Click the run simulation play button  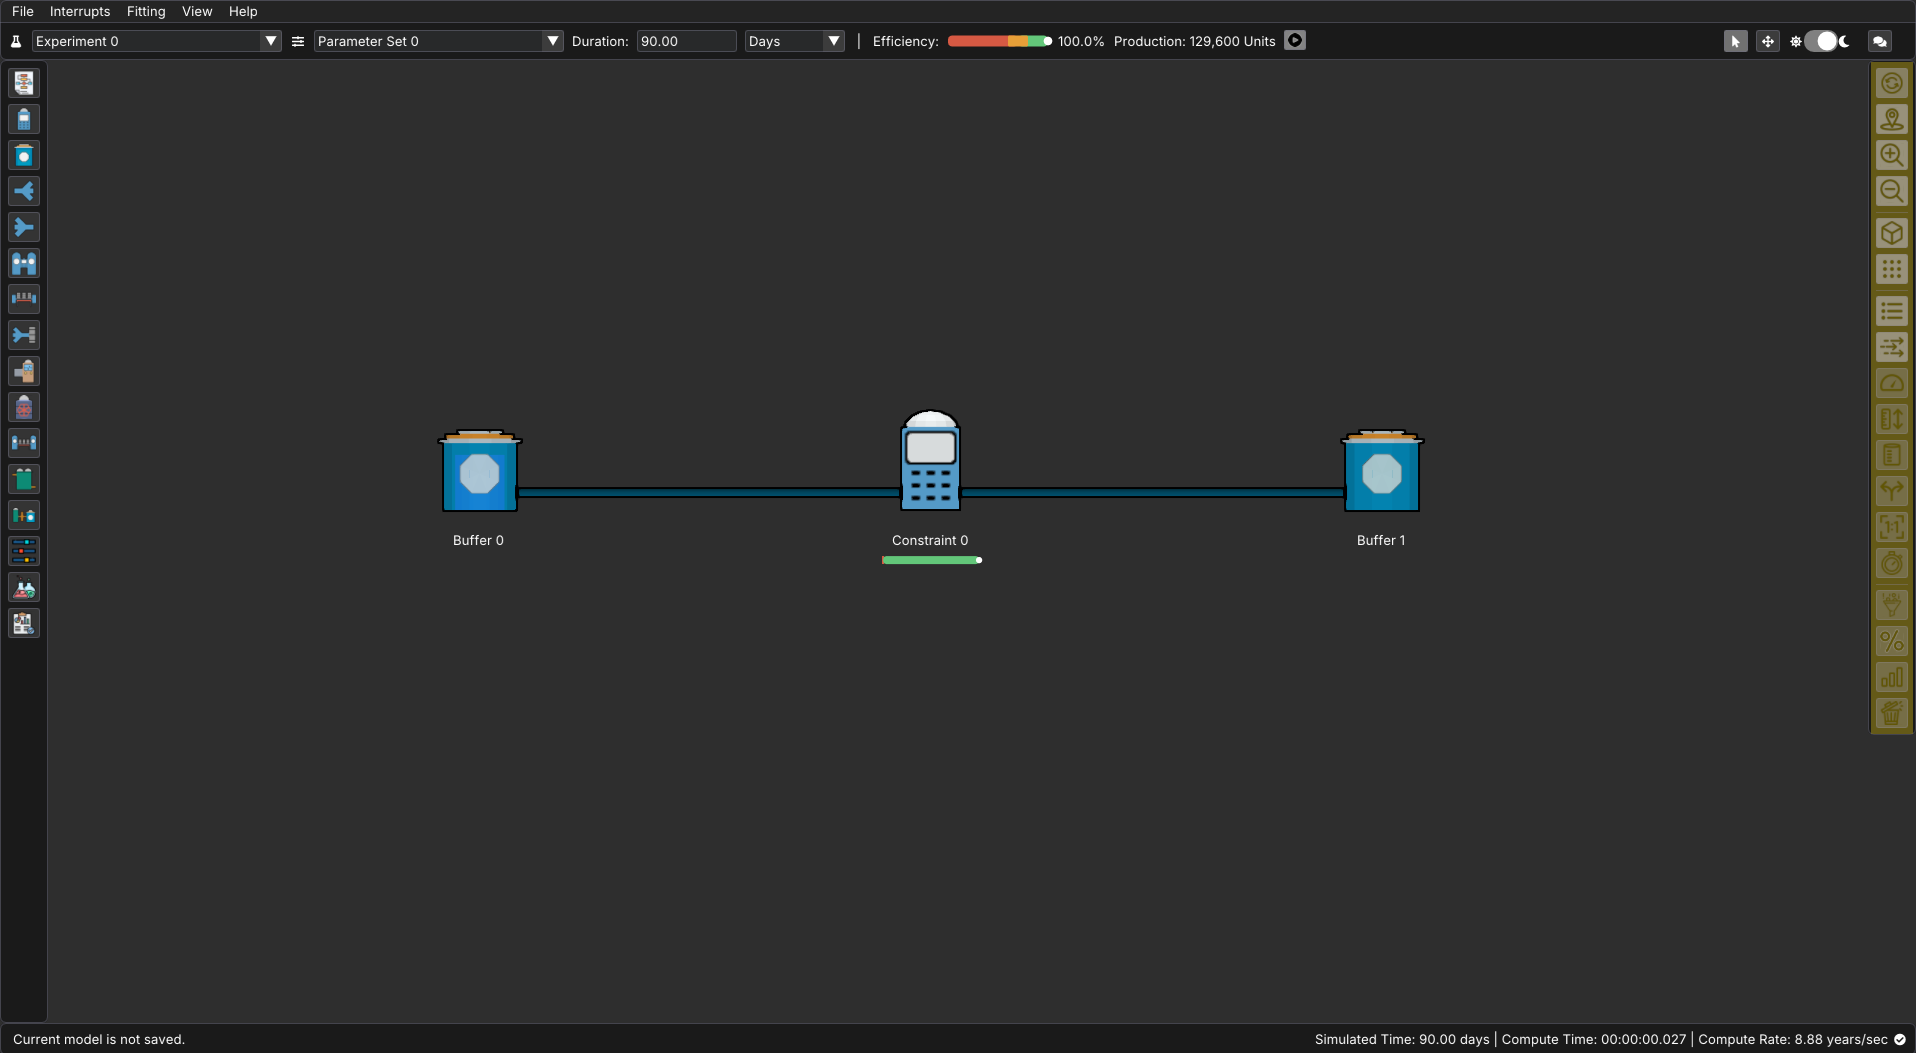click(x=1294, y=41)
